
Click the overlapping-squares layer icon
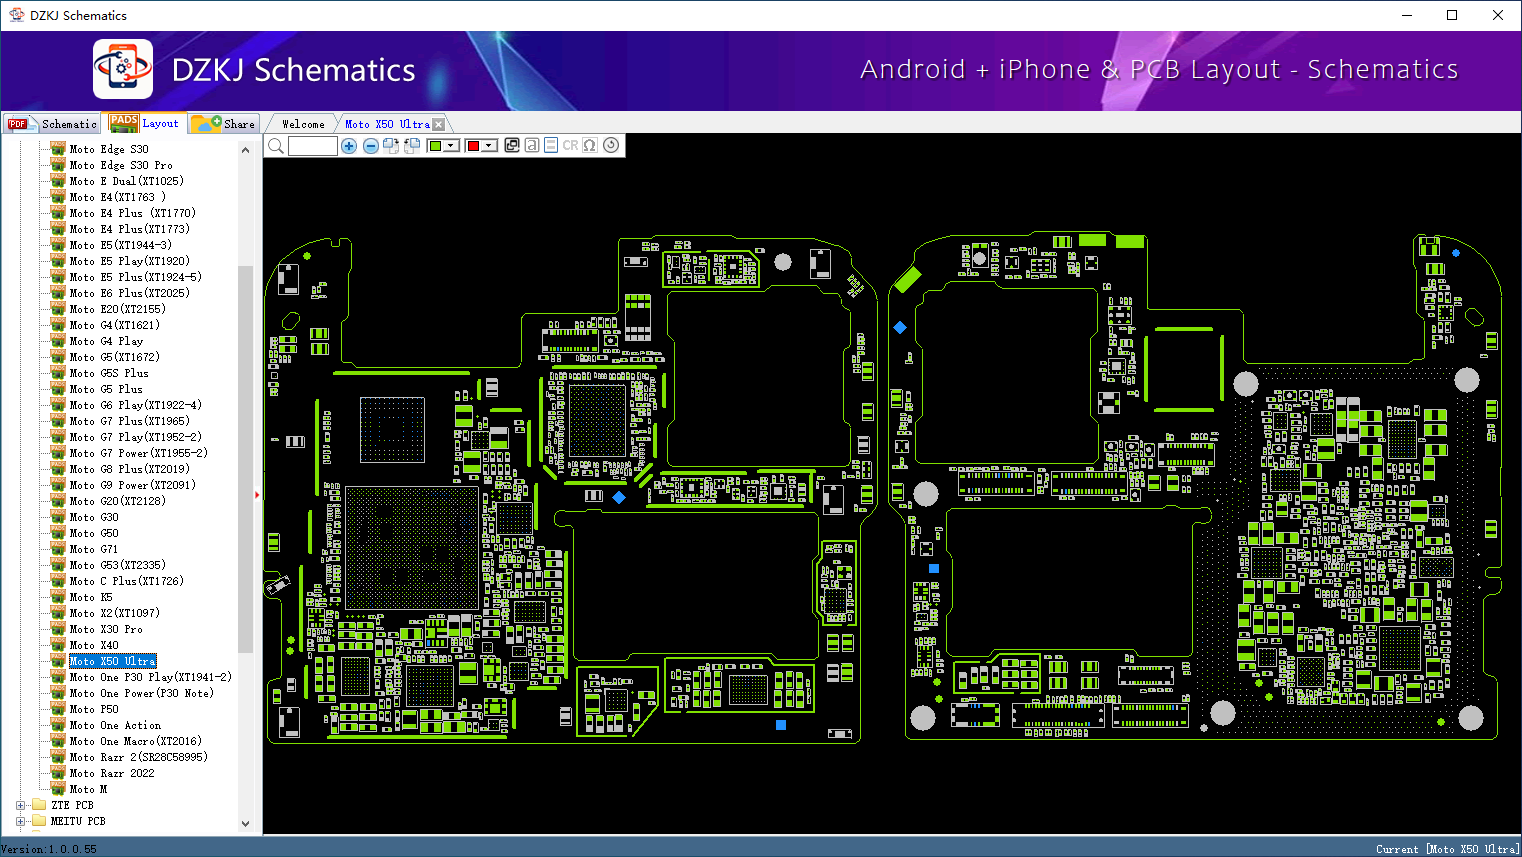(x=512, y=145)
